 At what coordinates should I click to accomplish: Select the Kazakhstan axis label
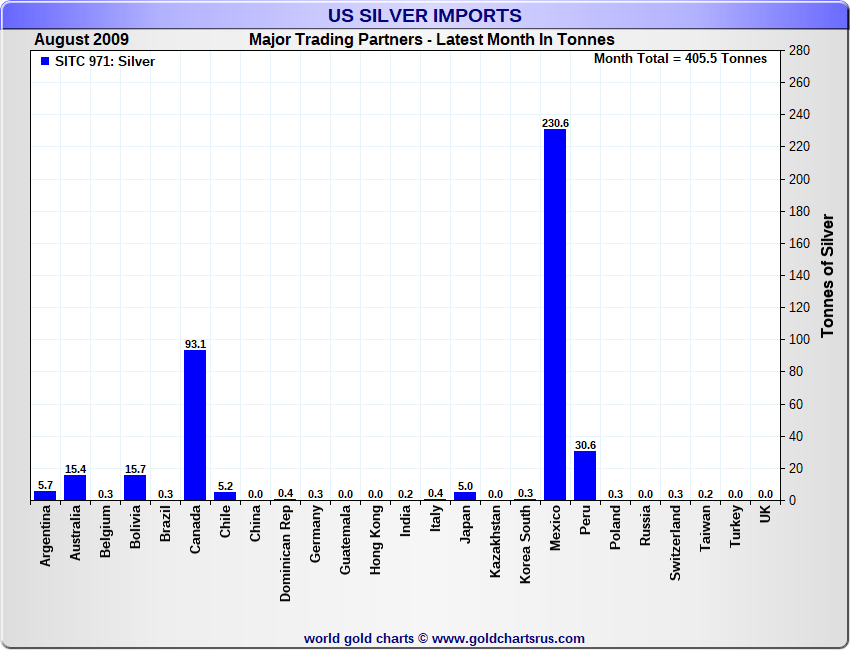pyautogui.click(x=495, y=541)
